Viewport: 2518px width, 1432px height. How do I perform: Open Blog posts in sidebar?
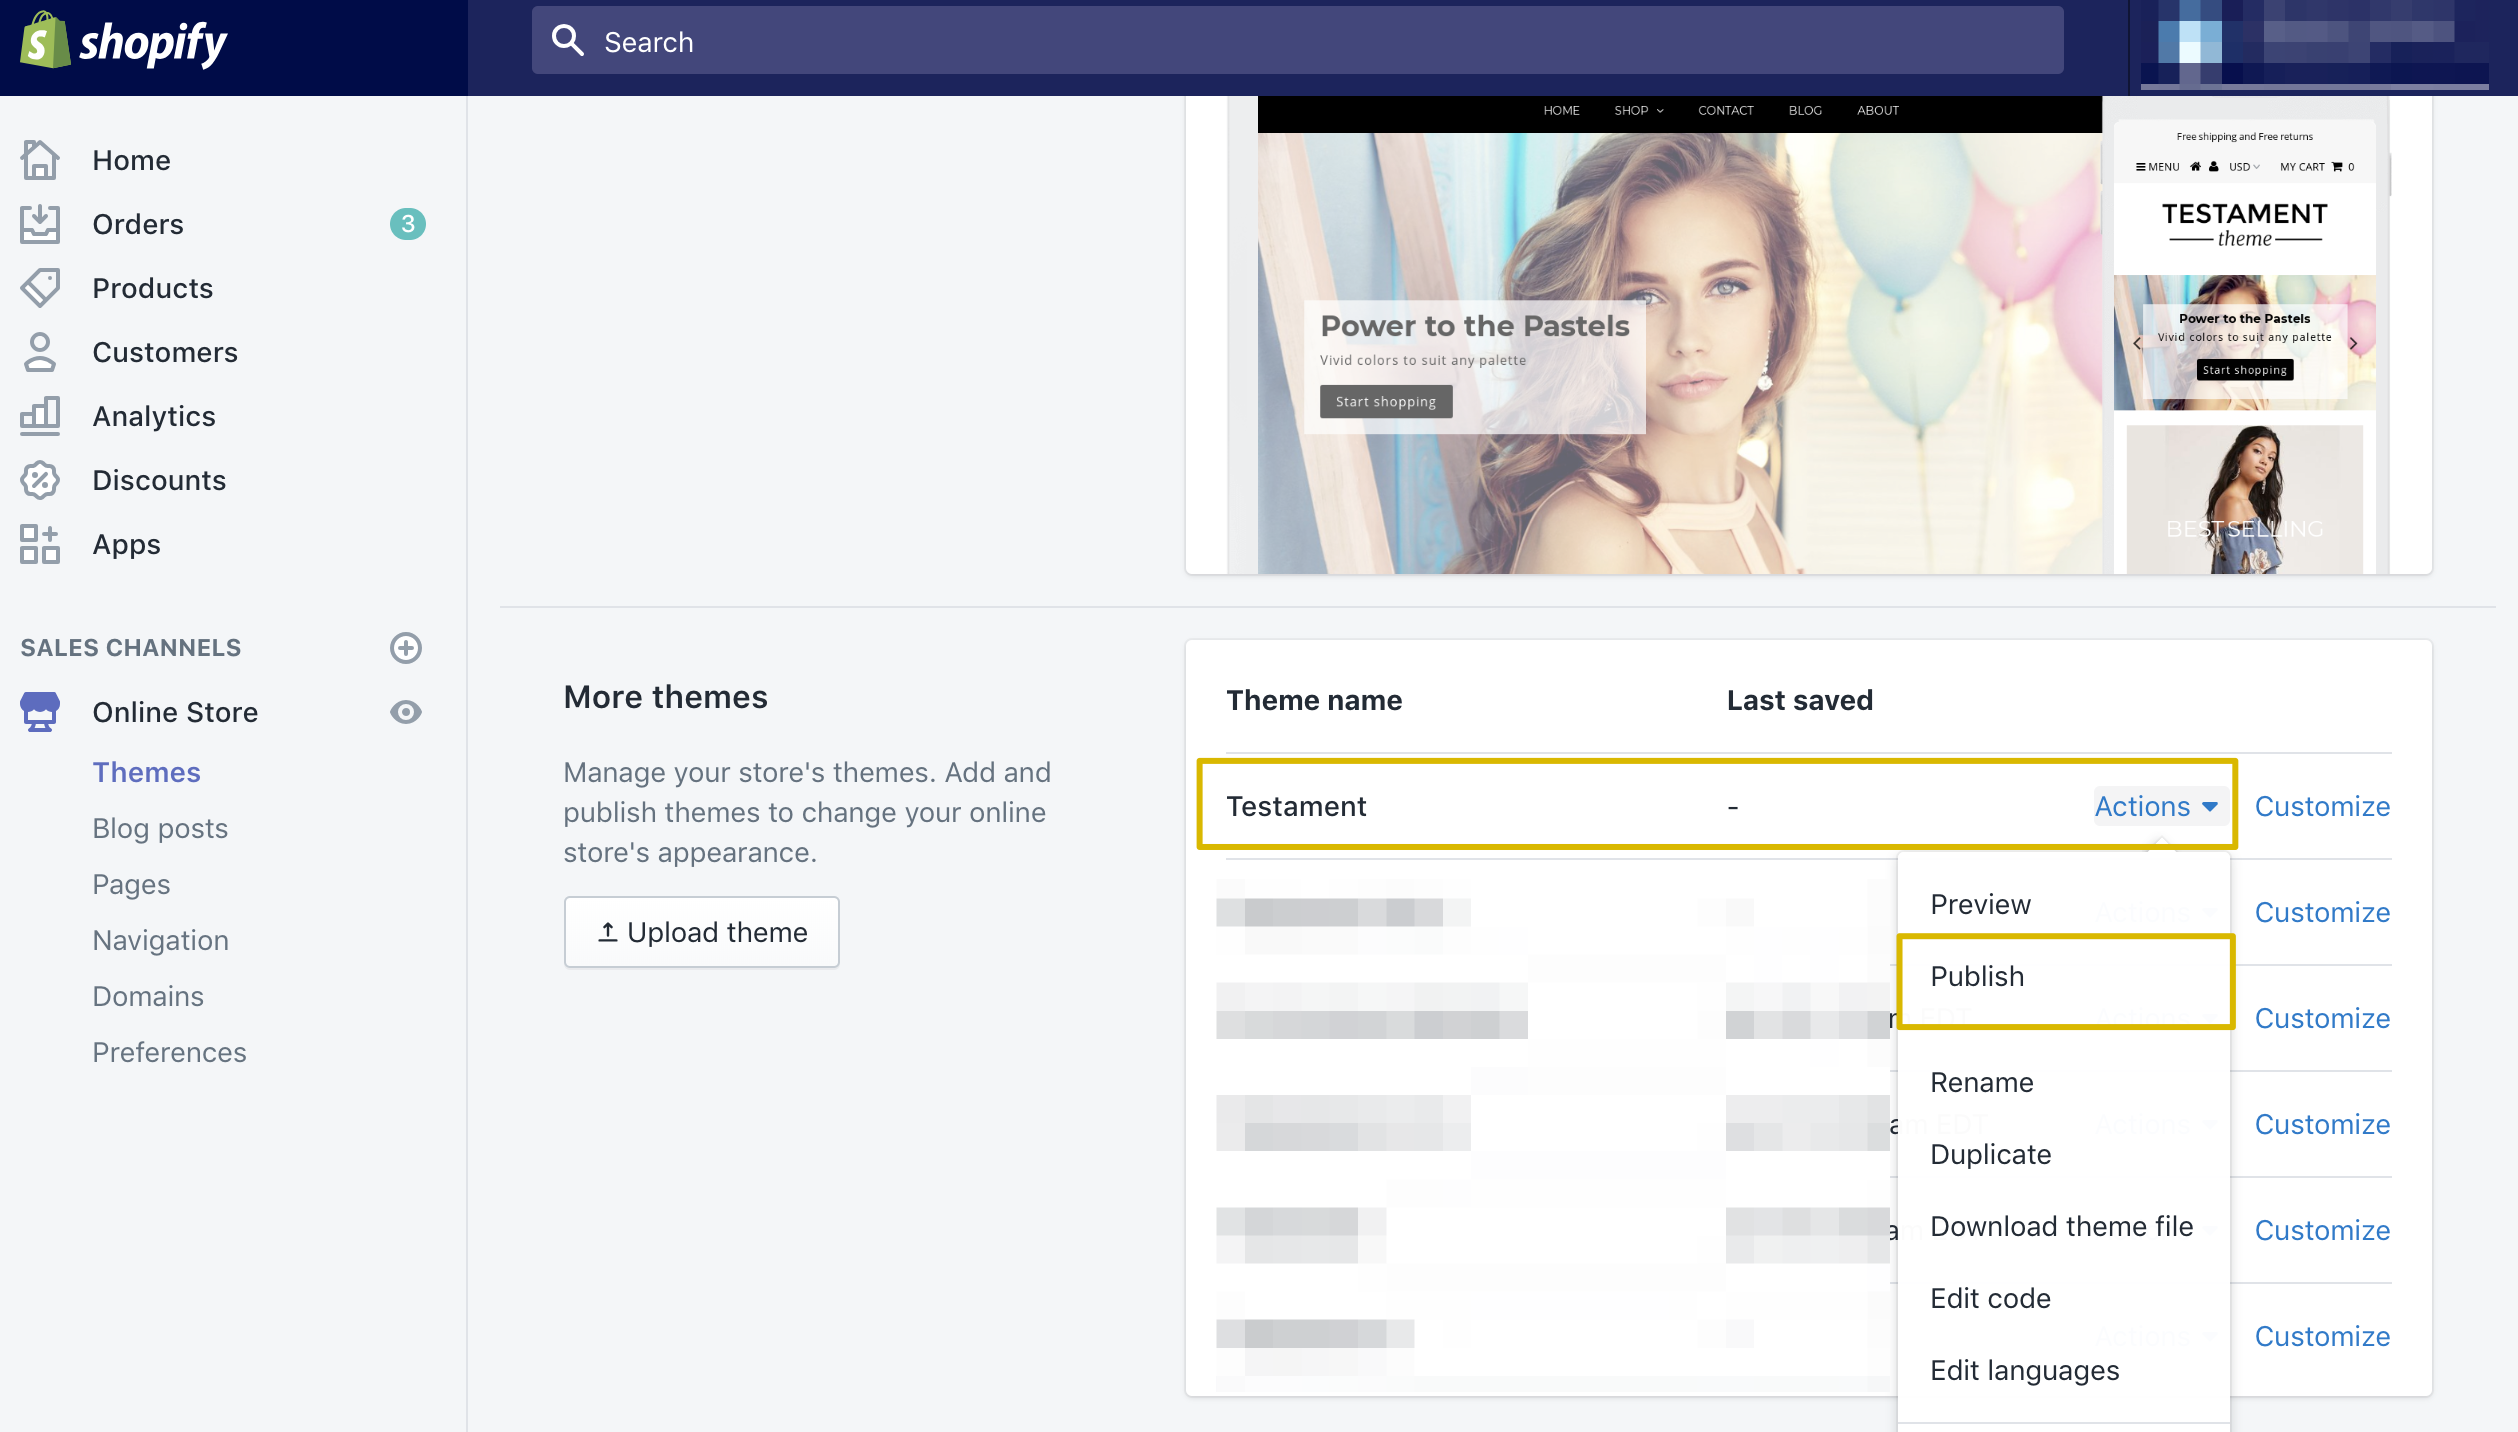(160, 828)
